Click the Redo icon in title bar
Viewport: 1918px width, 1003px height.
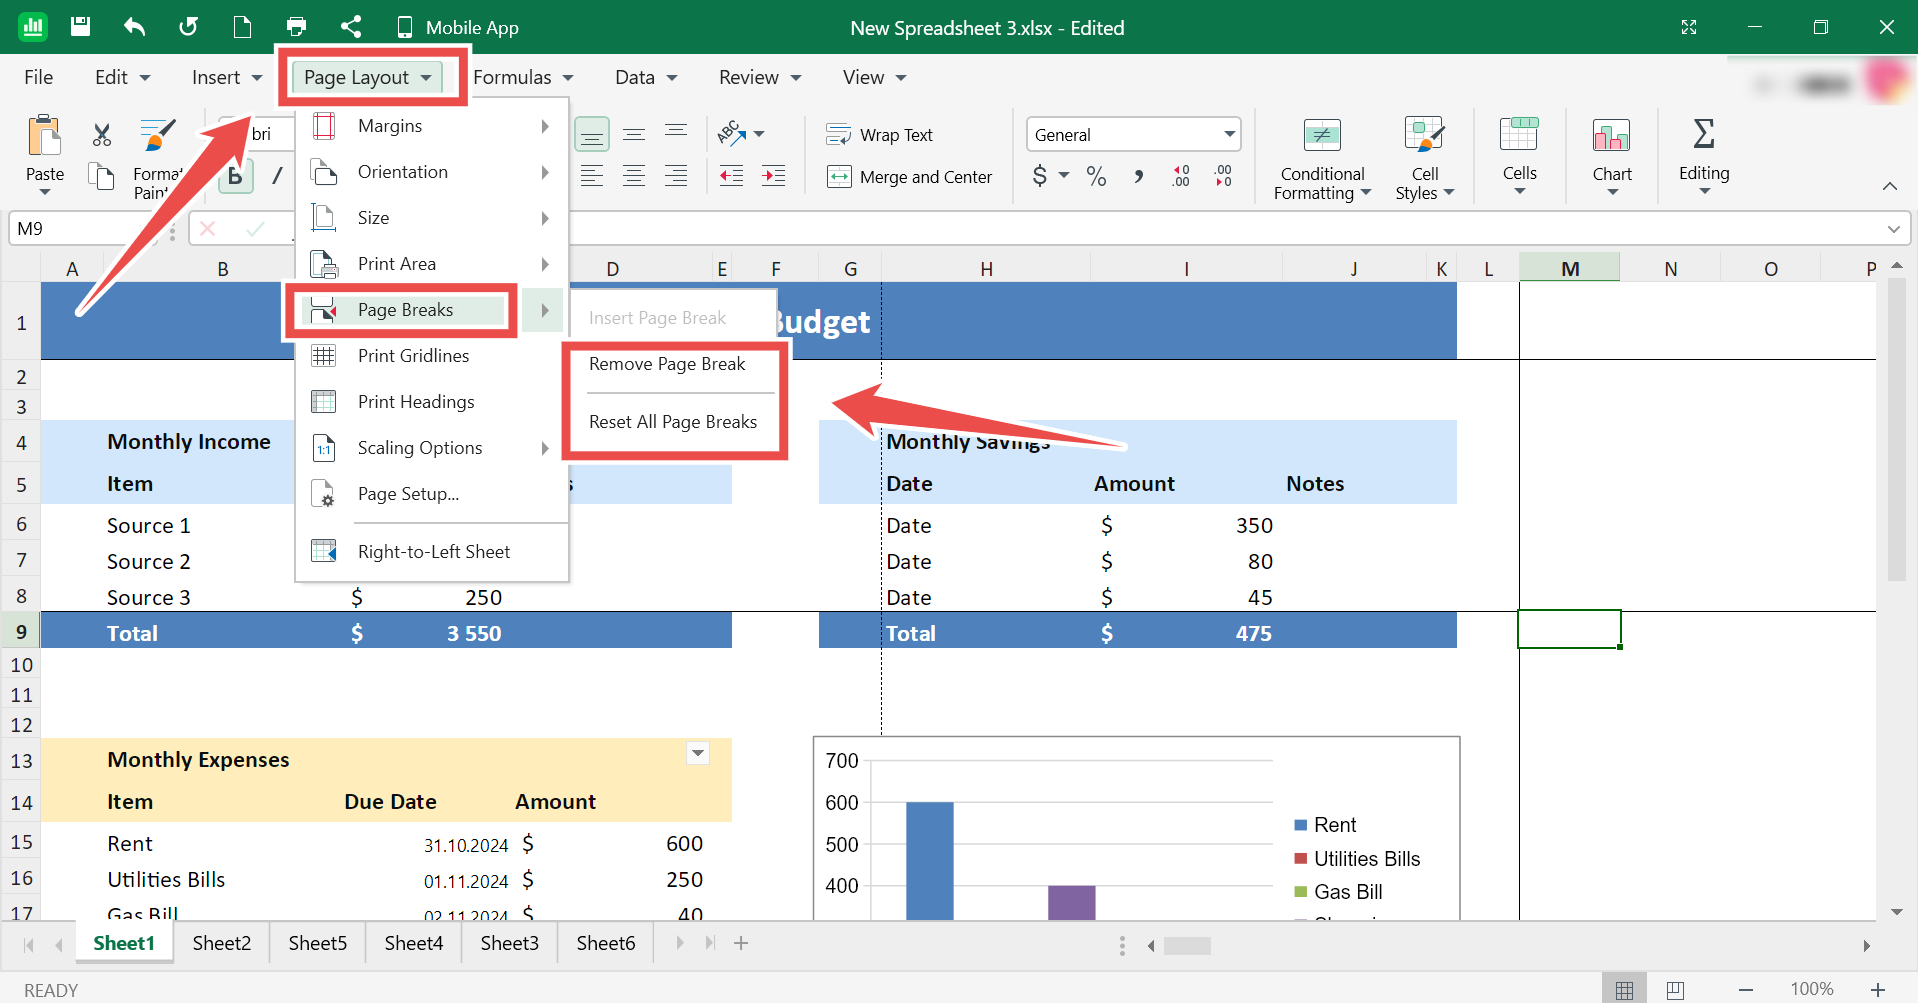188,27
